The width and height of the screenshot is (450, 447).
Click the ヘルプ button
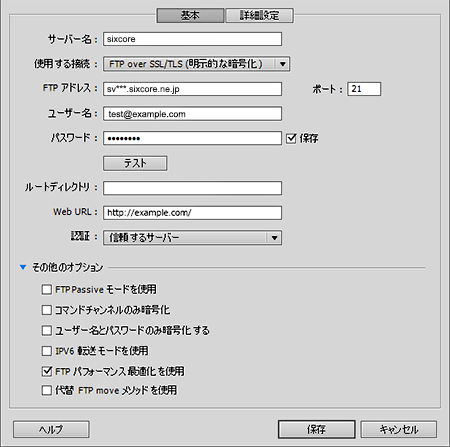point(51,429)
